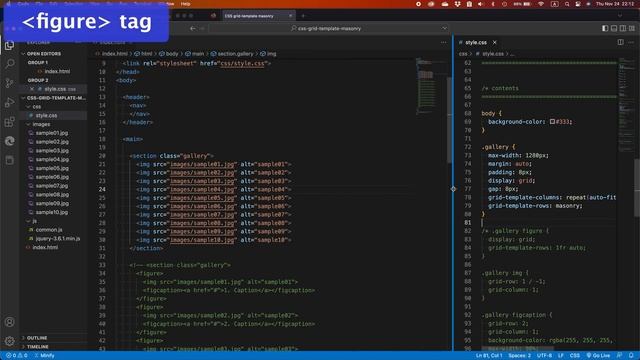Open jquery-3.6.1.min.js in the file tree

(58, 238)
